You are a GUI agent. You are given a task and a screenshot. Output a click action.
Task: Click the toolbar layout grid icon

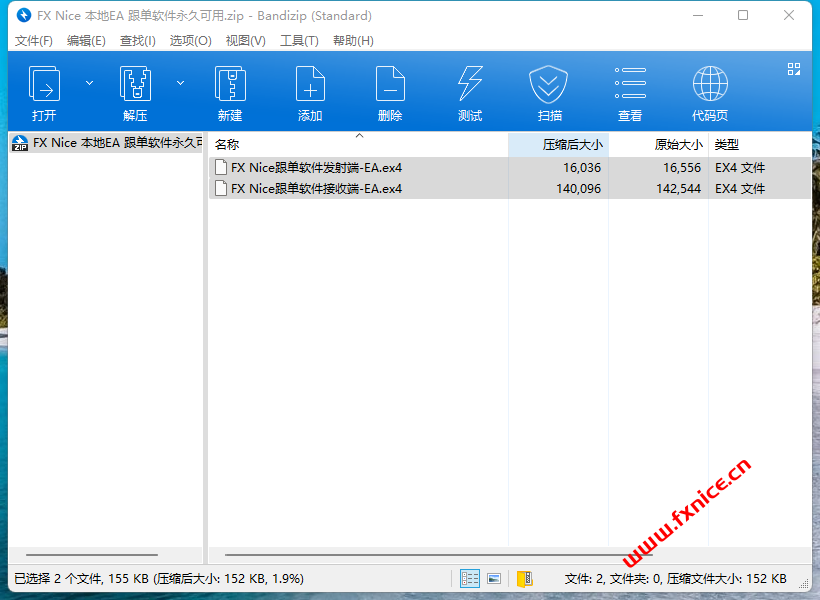(794, 69)
